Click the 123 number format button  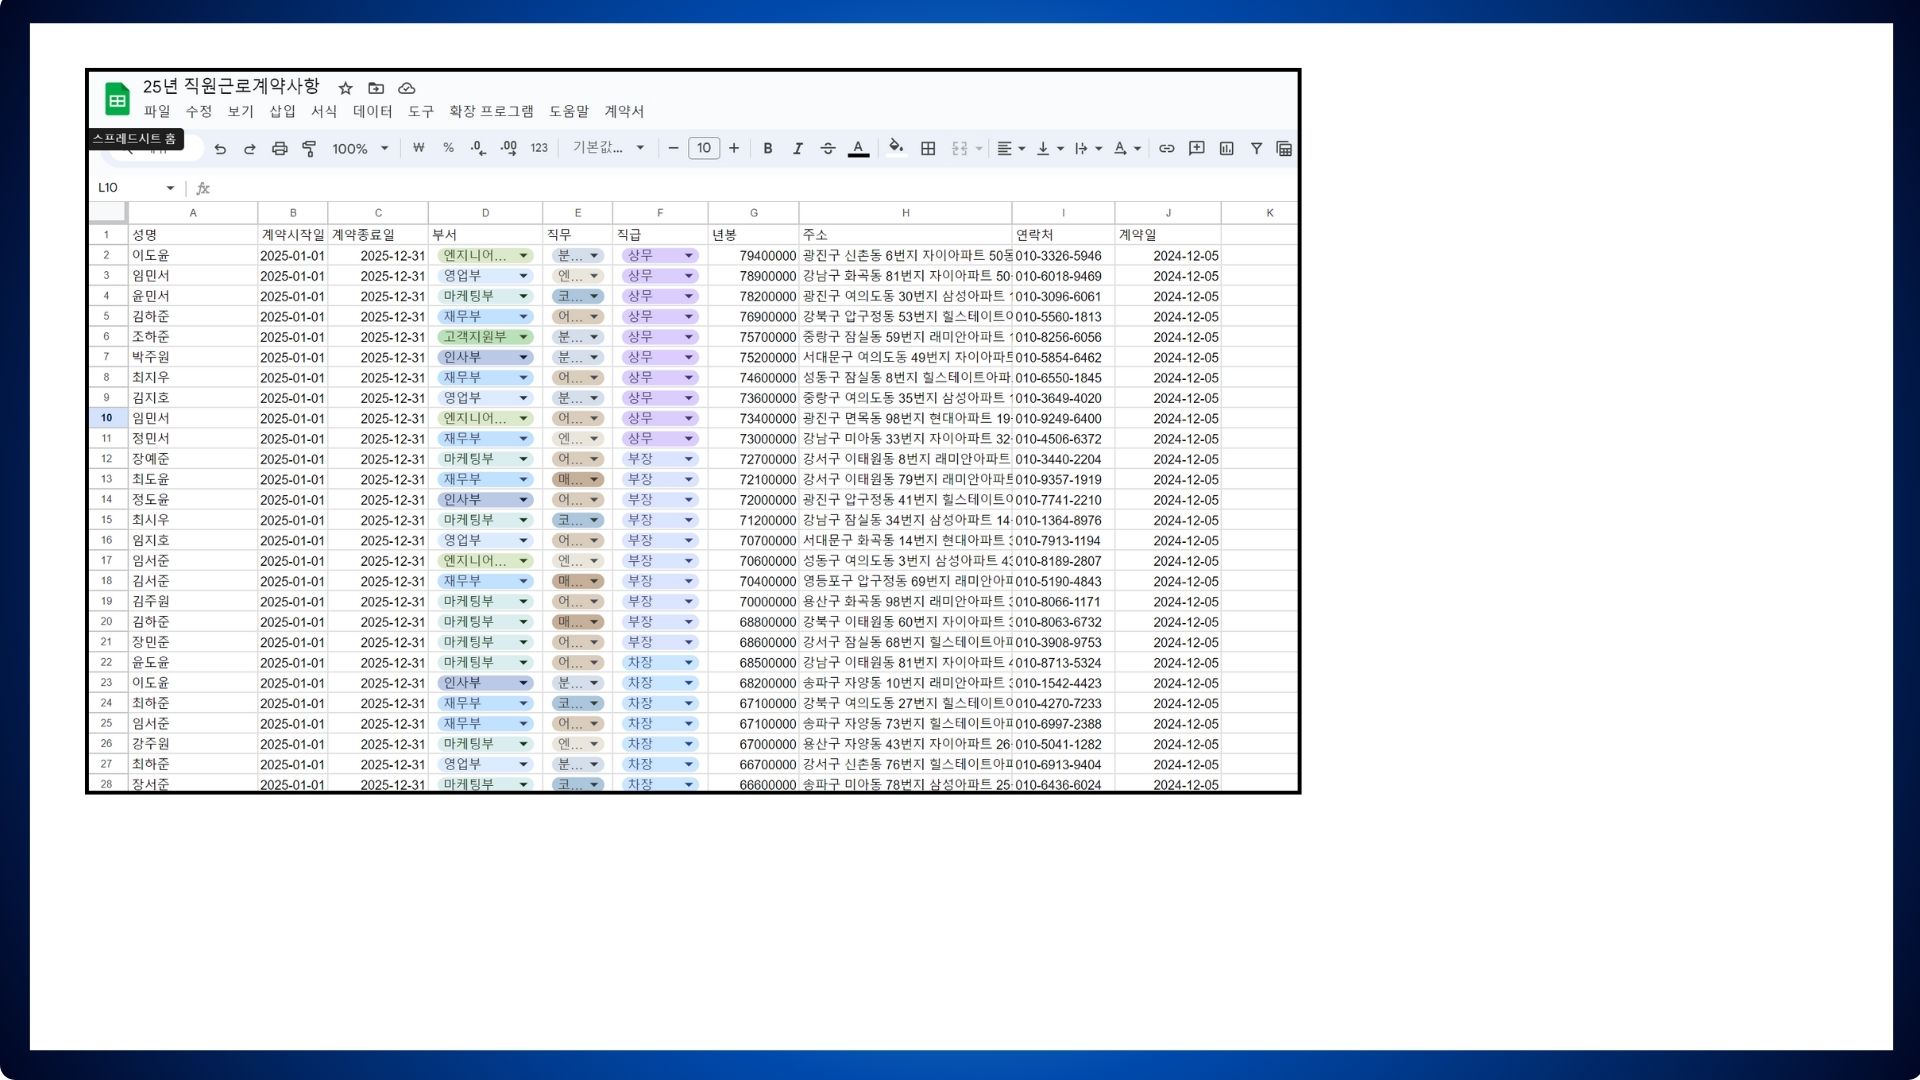click(x=539, y=149)
